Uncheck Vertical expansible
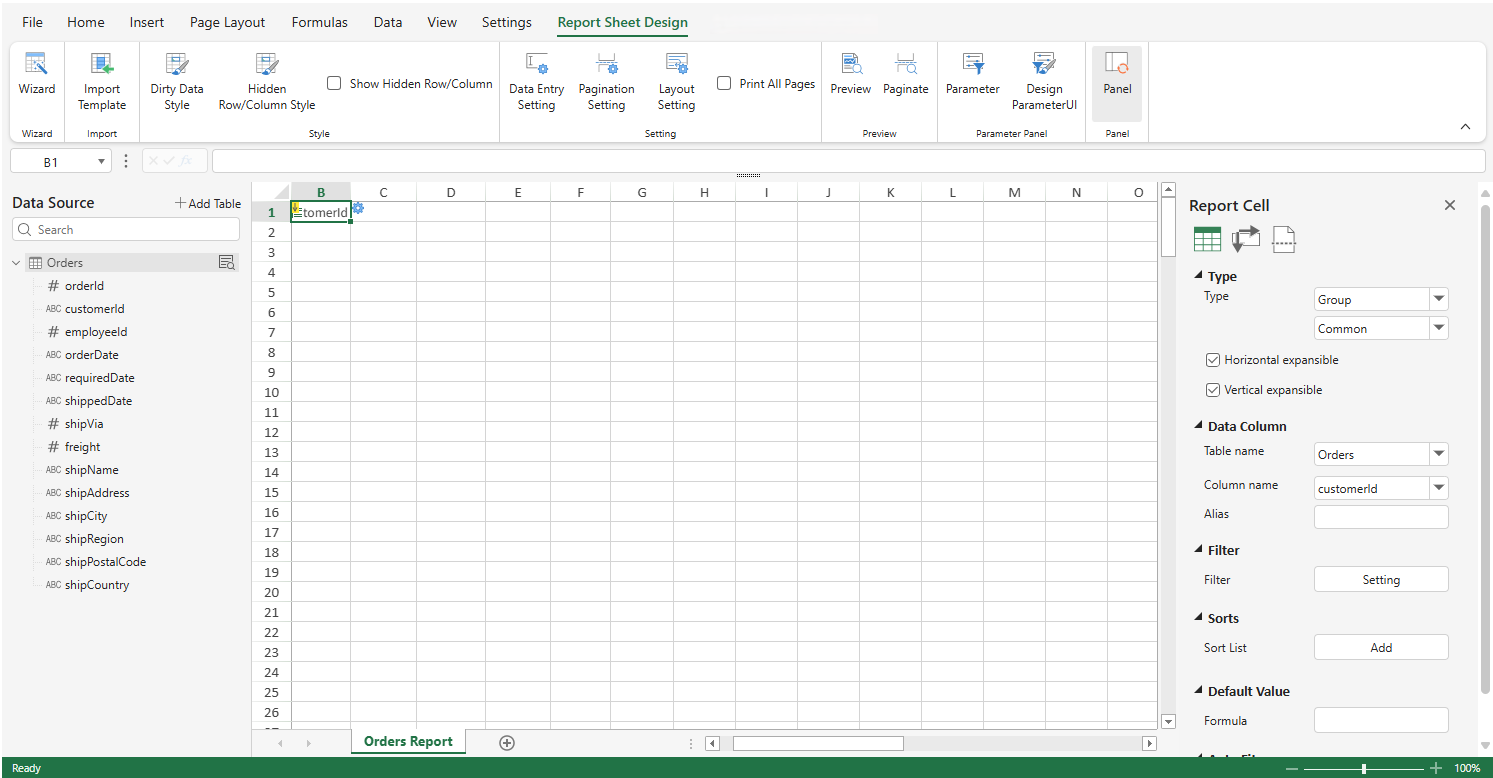This screenshot has width=1493, height=778. [1213, 390]
